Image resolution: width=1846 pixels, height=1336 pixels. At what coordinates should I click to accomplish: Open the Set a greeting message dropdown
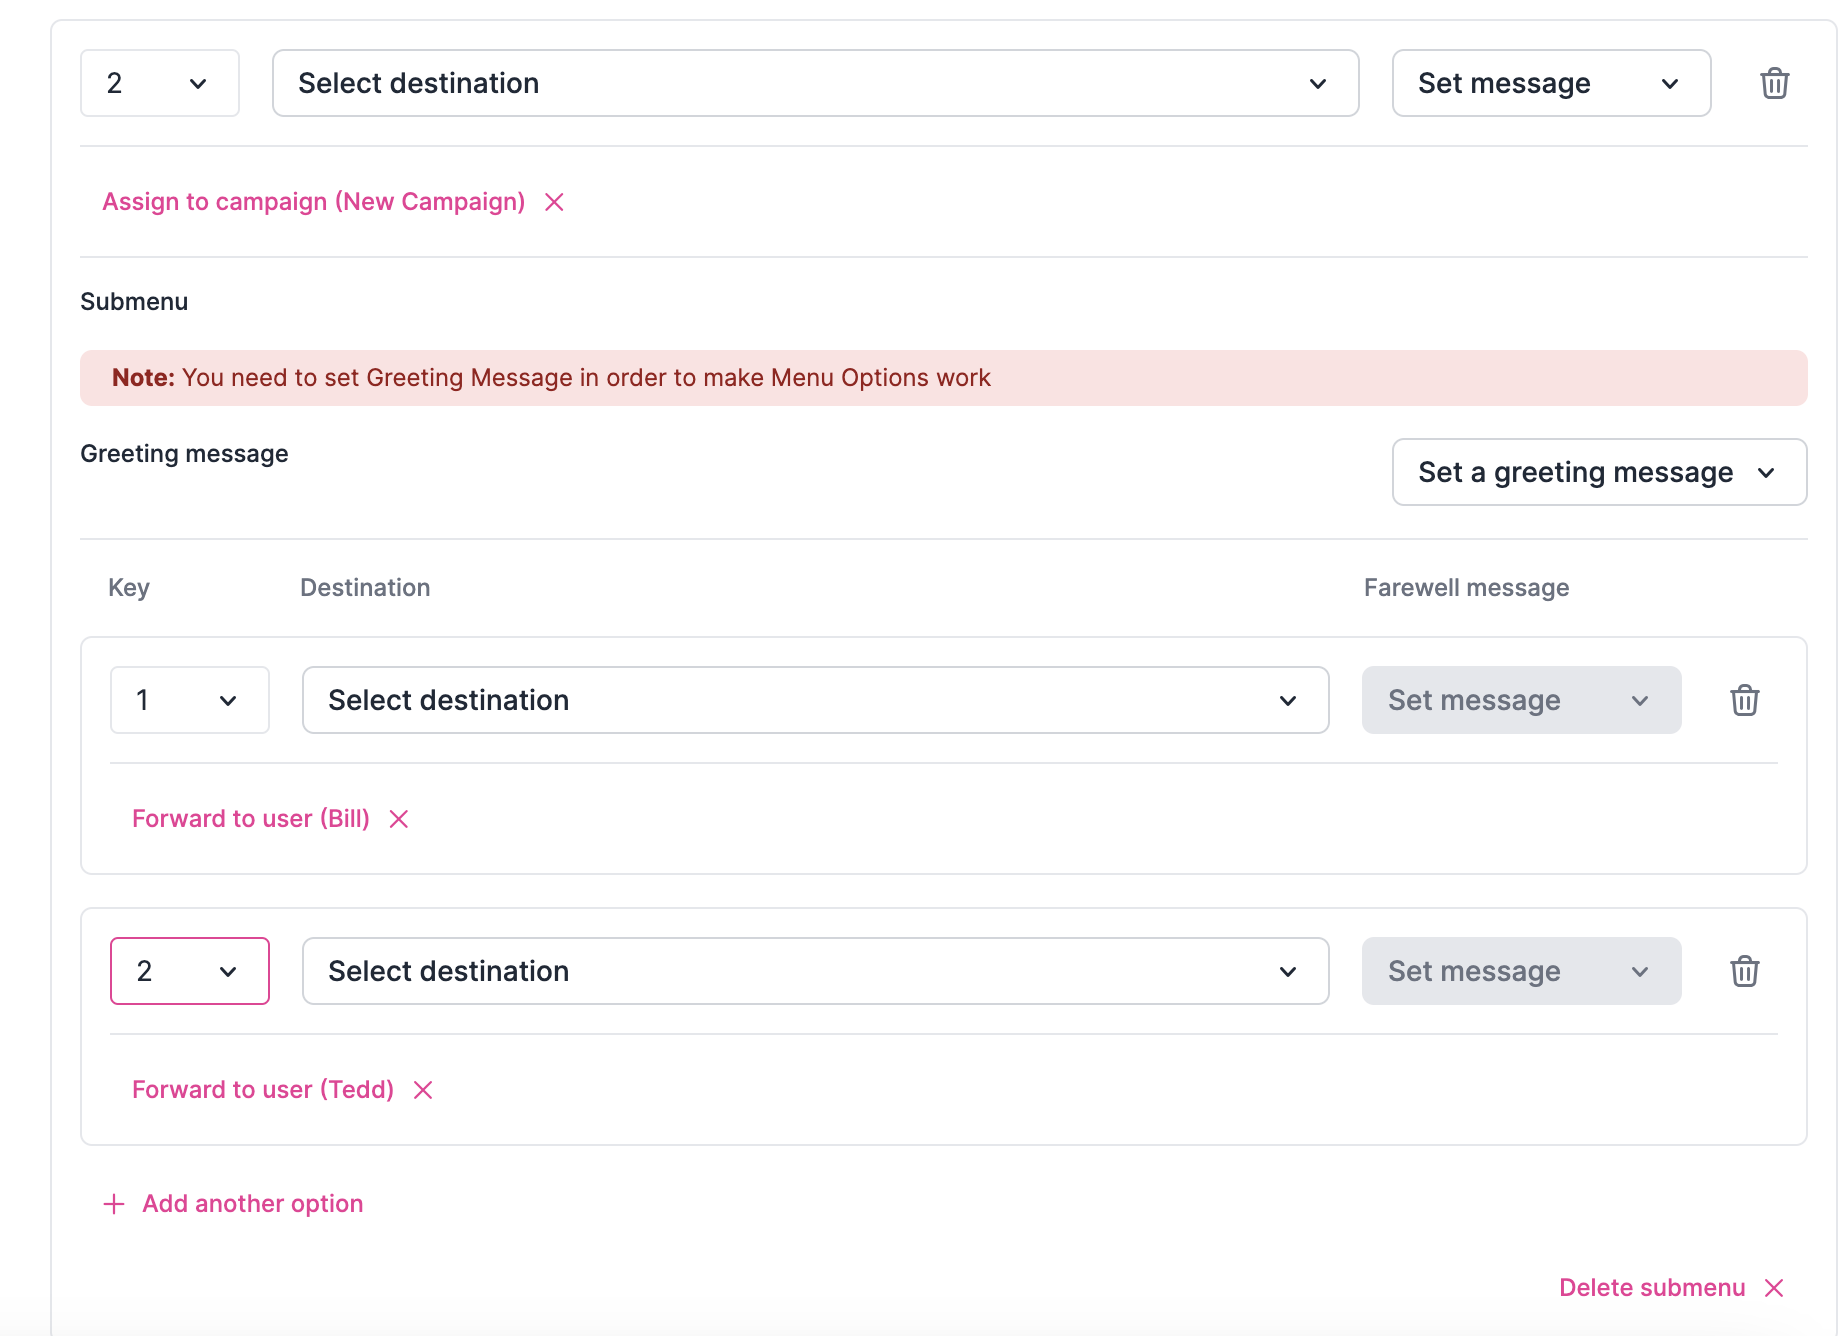point(1598,472)
